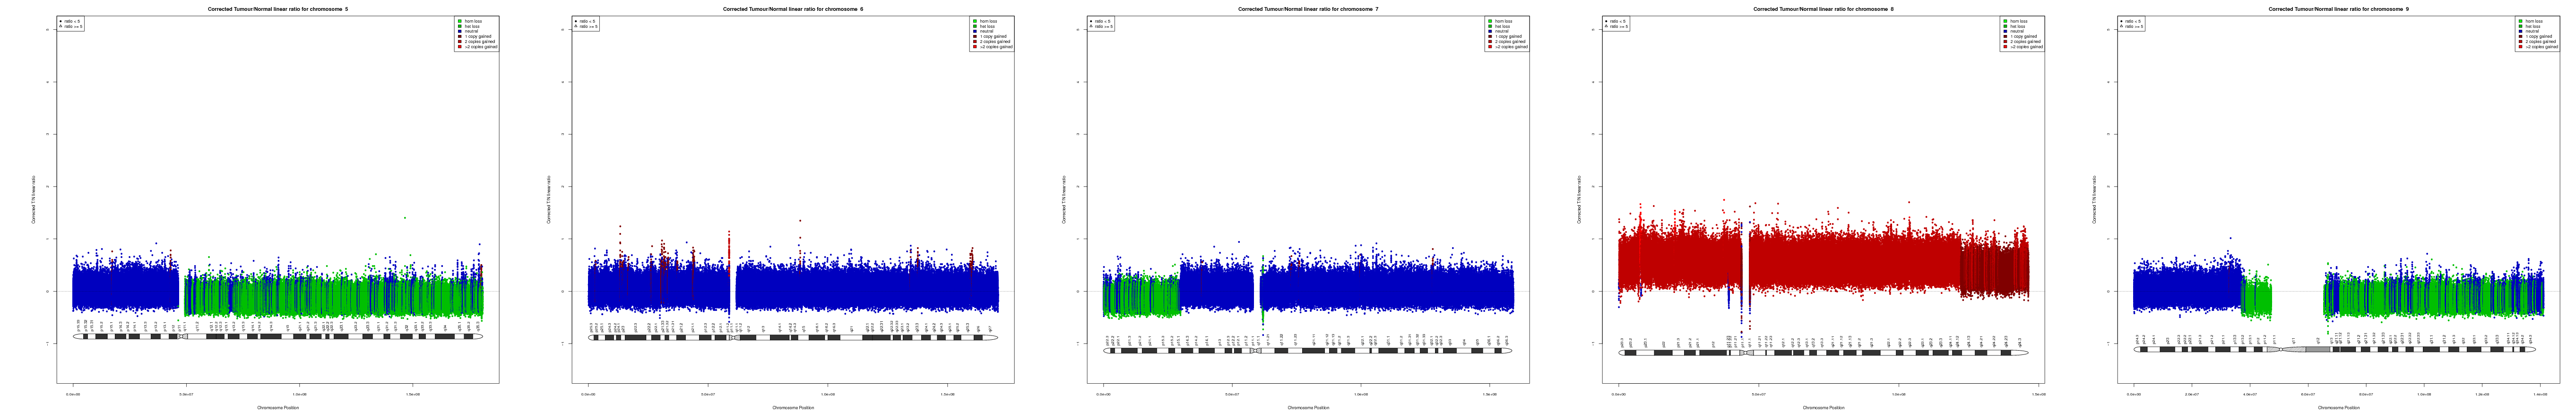The image size is (2576, 413).
Task: Click the '1 copy gained' label in chromosome 5 legend
Action: (478, 36)
